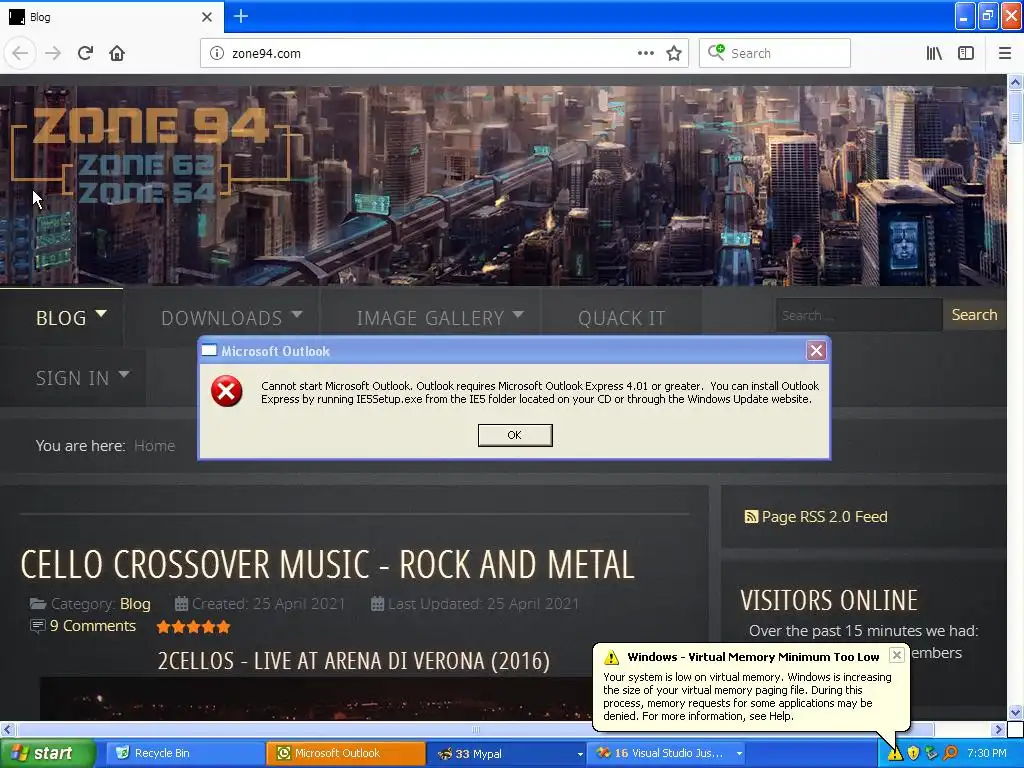Go forward one page
1024x768 pixels.
53,53
